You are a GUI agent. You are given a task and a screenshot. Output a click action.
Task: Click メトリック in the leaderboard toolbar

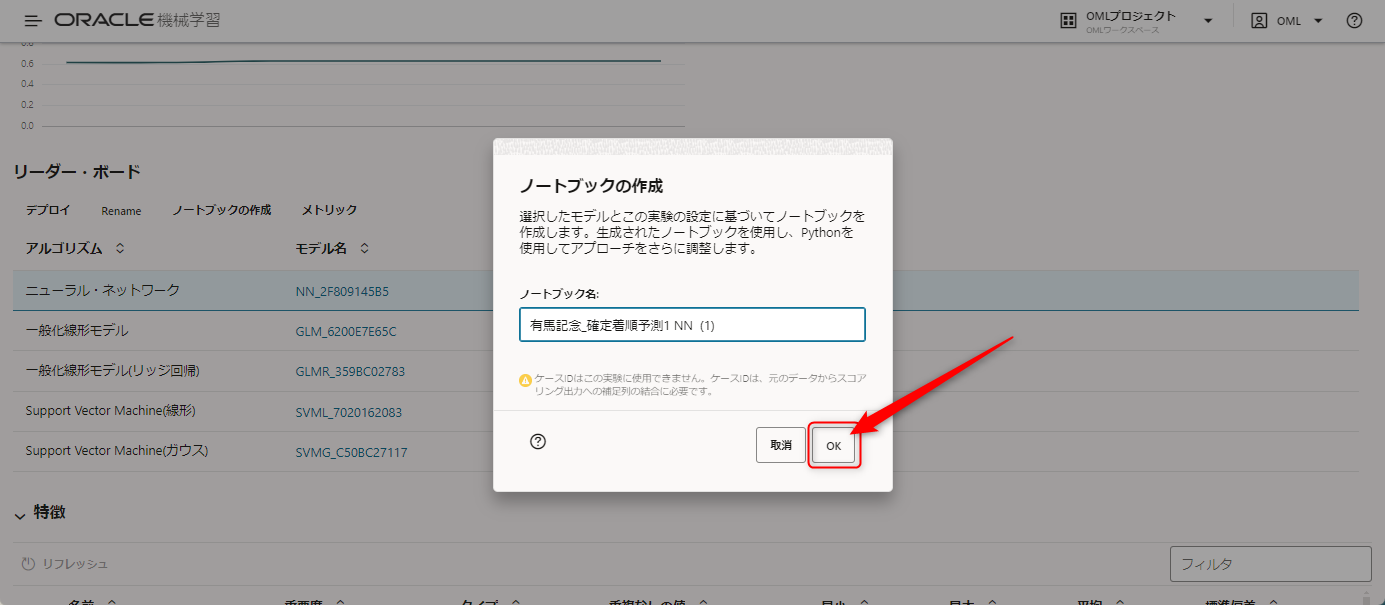pos(329,210)
